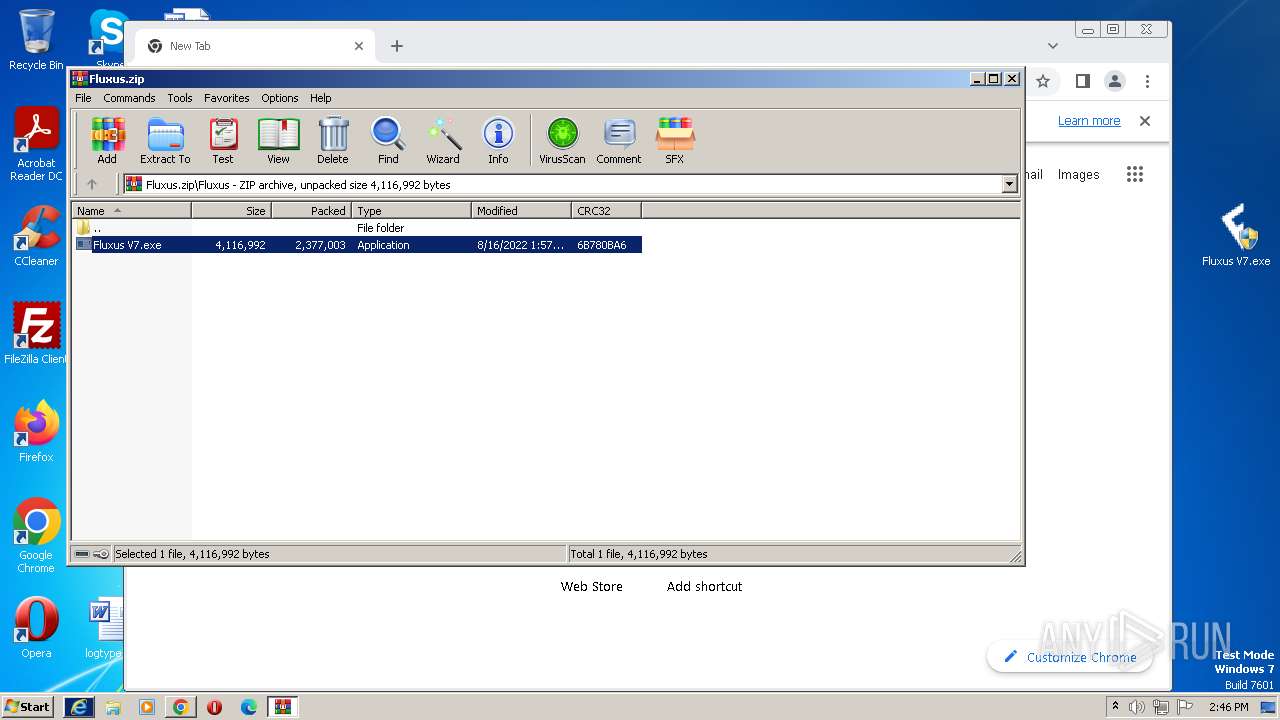Open Chrome three-dot menu
Viewport: 1280px width, 720px height.
coord(1148,81)
